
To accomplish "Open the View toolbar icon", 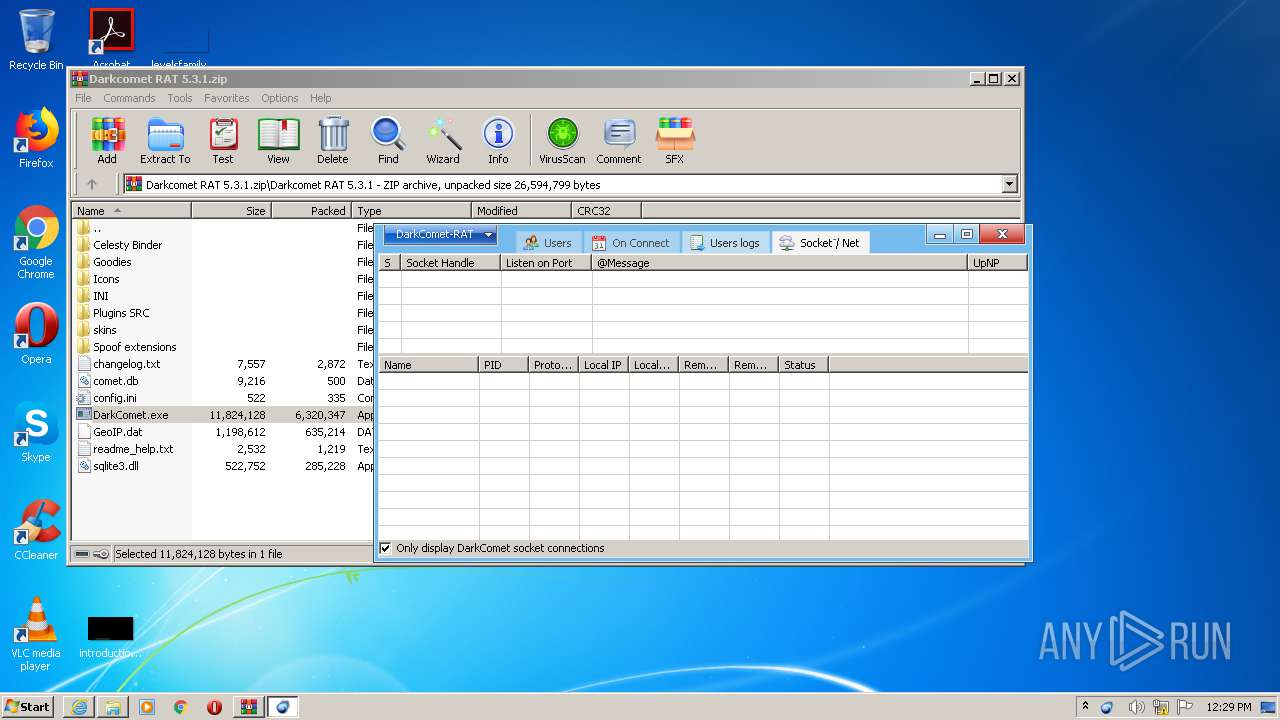I will pyautogui.click(x=278, y=140).
